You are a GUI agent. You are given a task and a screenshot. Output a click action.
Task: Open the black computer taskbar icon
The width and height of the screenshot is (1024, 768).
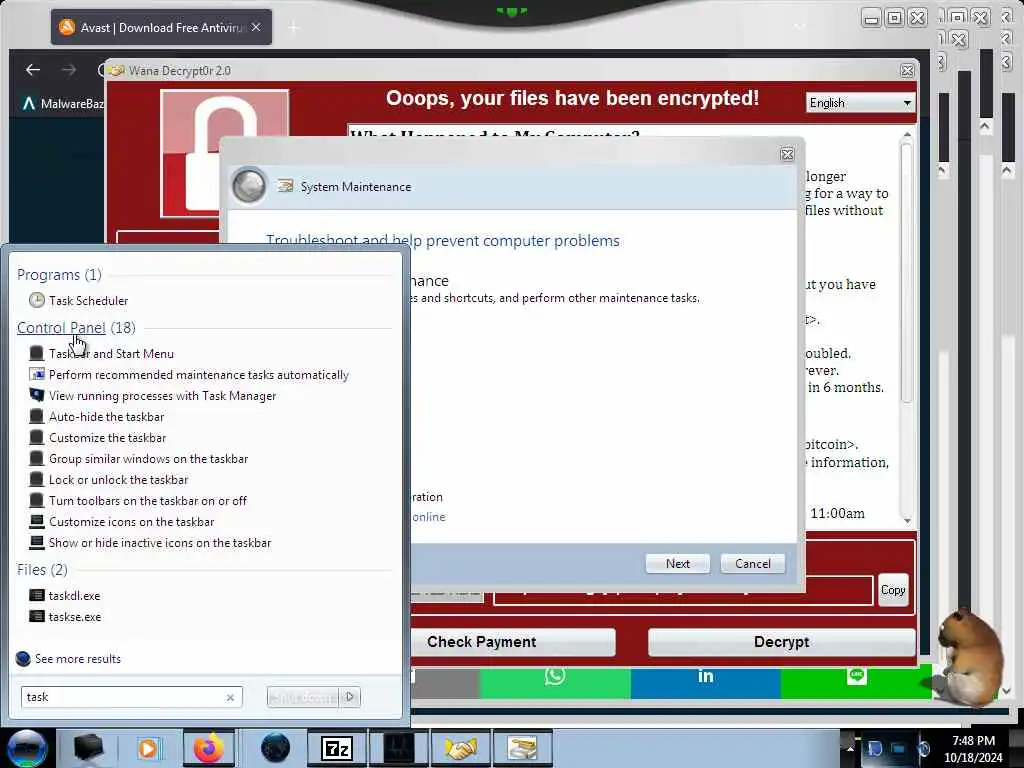[x=88, y=748]
